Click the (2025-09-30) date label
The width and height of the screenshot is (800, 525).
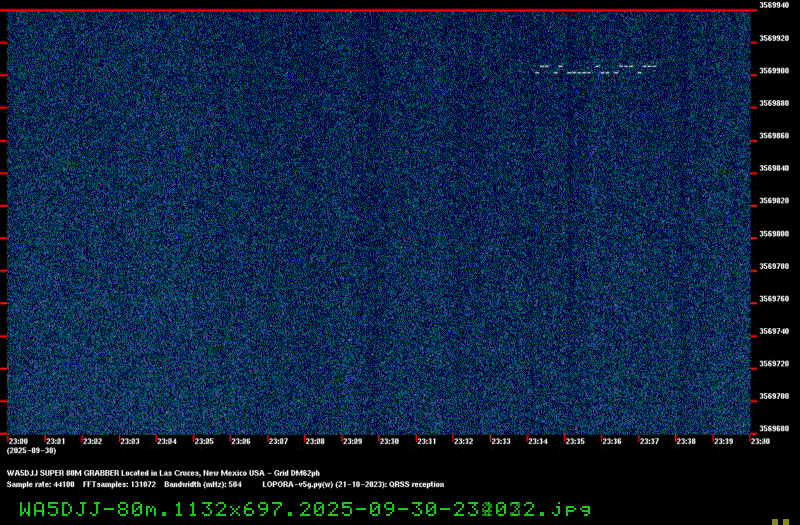(31, 451)
